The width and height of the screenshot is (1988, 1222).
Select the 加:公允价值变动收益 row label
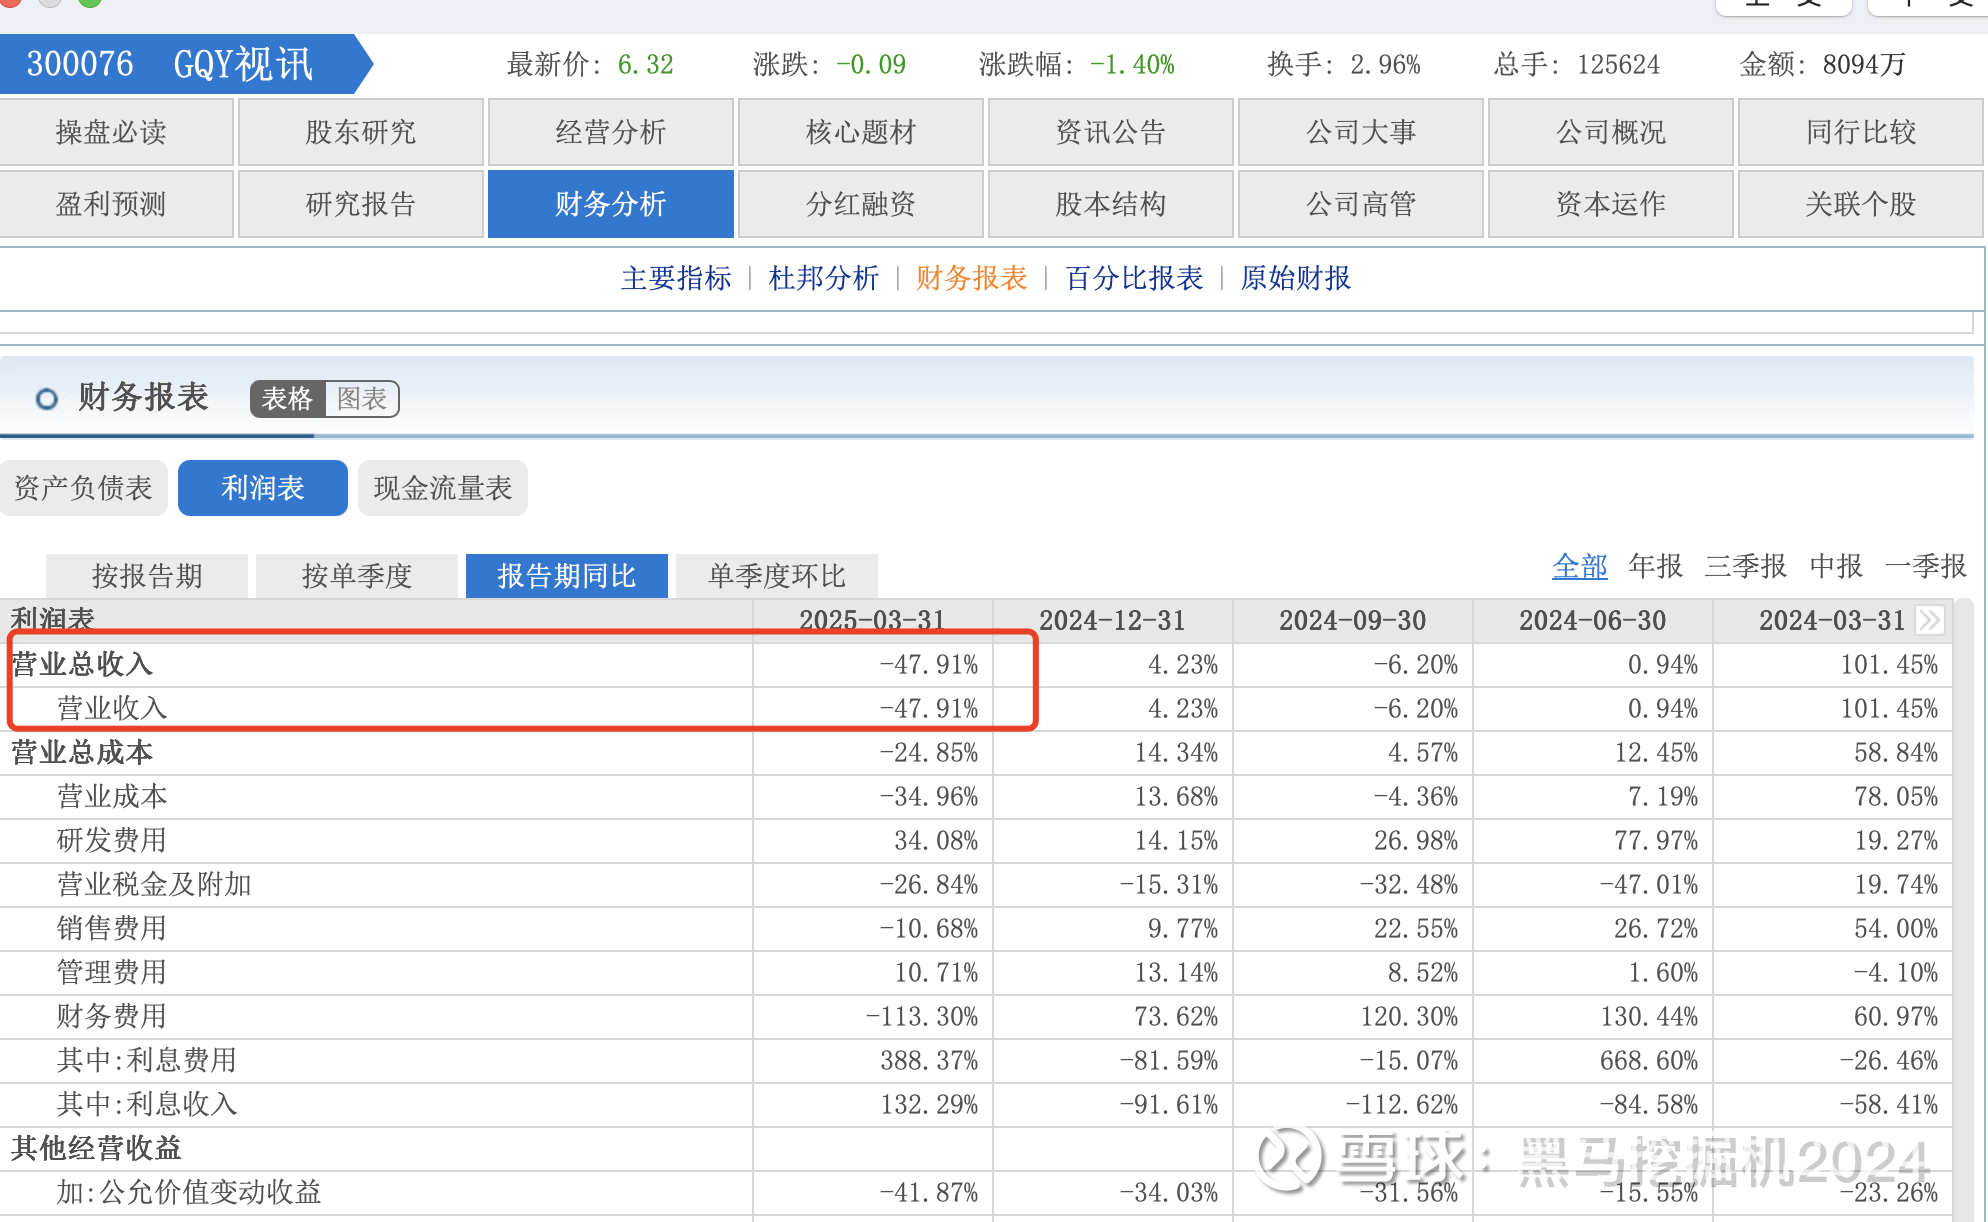189,1192
